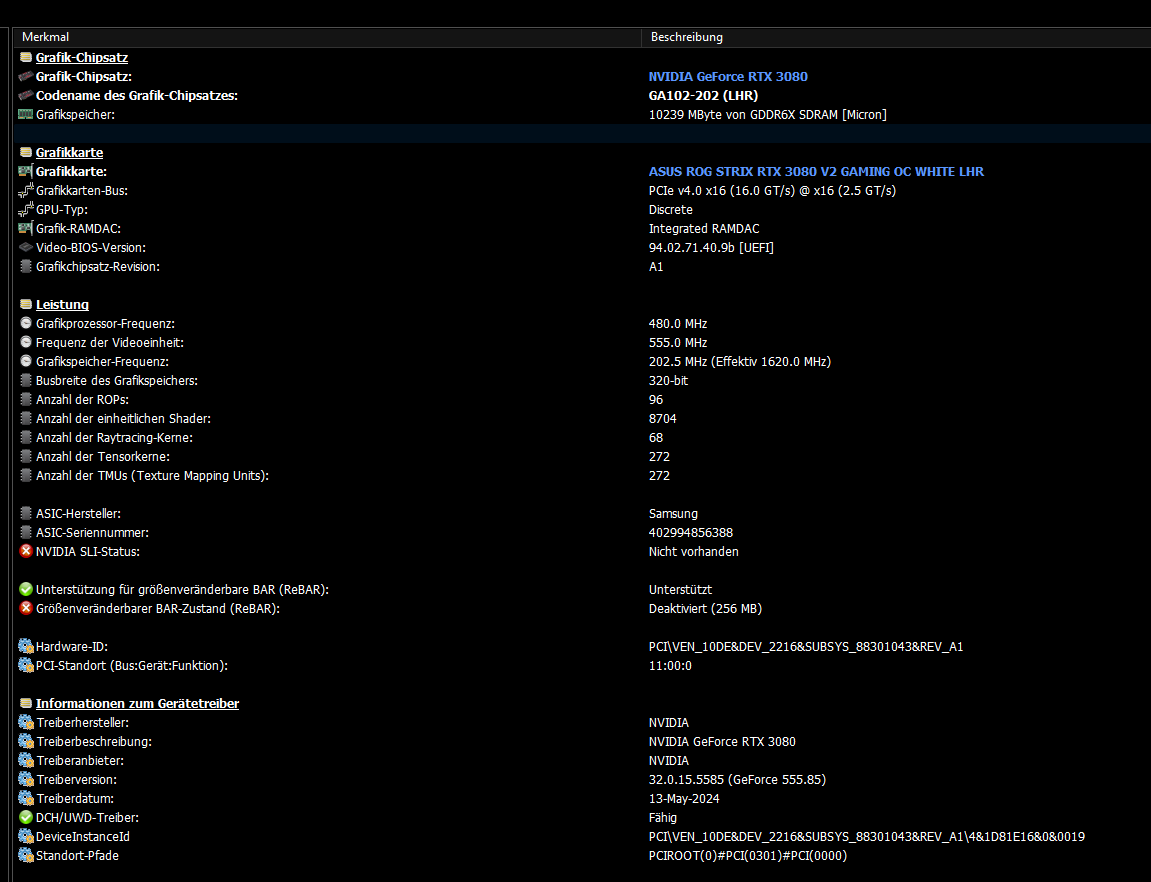The image size is (1151, 882).
Task: Click the icon beside Grafikchipsatz-Revision
Action: 26,266
